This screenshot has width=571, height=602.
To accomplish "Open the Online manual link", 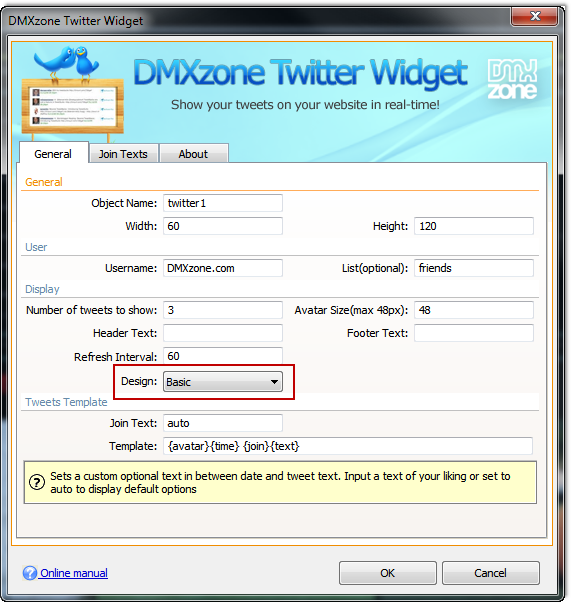I will (x=74, y=573).
